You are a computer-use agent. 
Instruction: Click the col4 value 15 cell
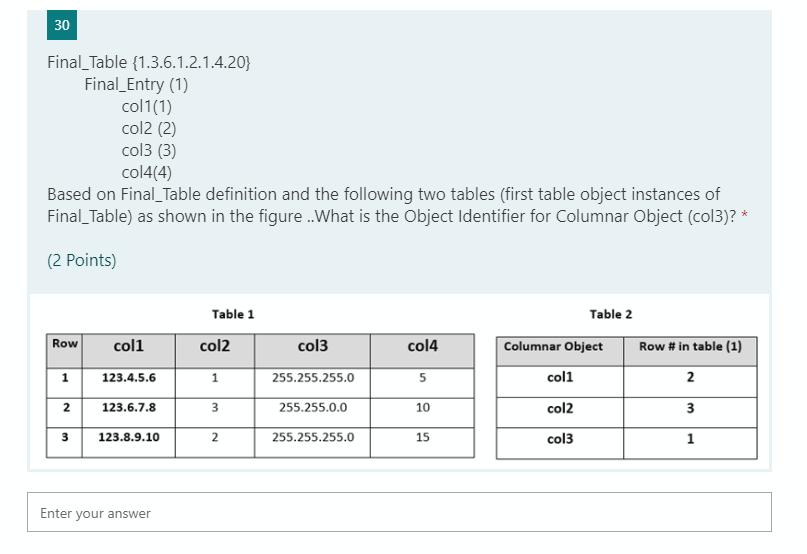pos(423,443)
